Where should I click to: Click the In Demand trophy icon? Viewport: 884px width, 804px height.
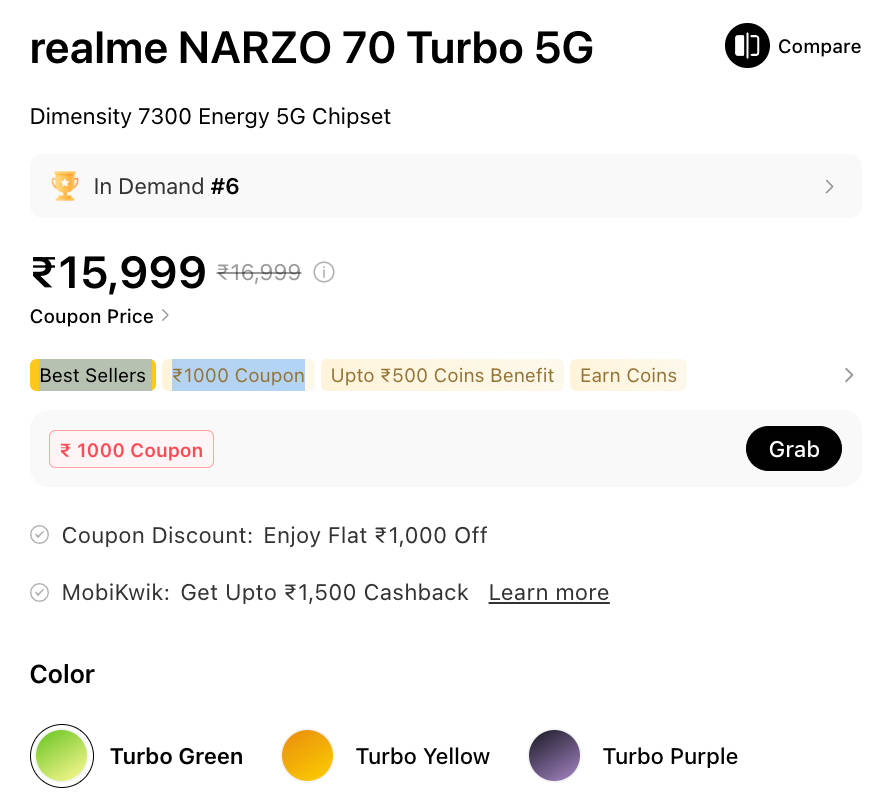[65, 186]
